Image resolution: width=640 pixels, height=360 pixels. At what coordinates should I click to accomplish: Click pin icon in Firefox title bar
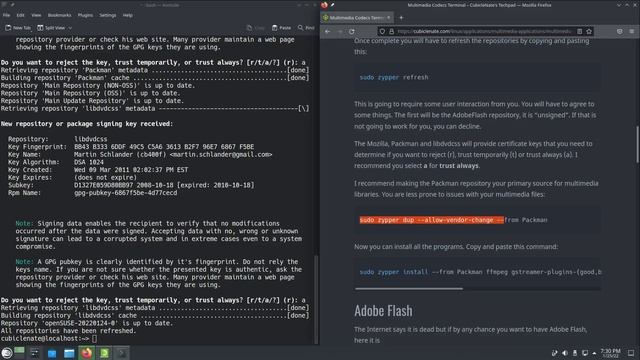coord(332,5)
